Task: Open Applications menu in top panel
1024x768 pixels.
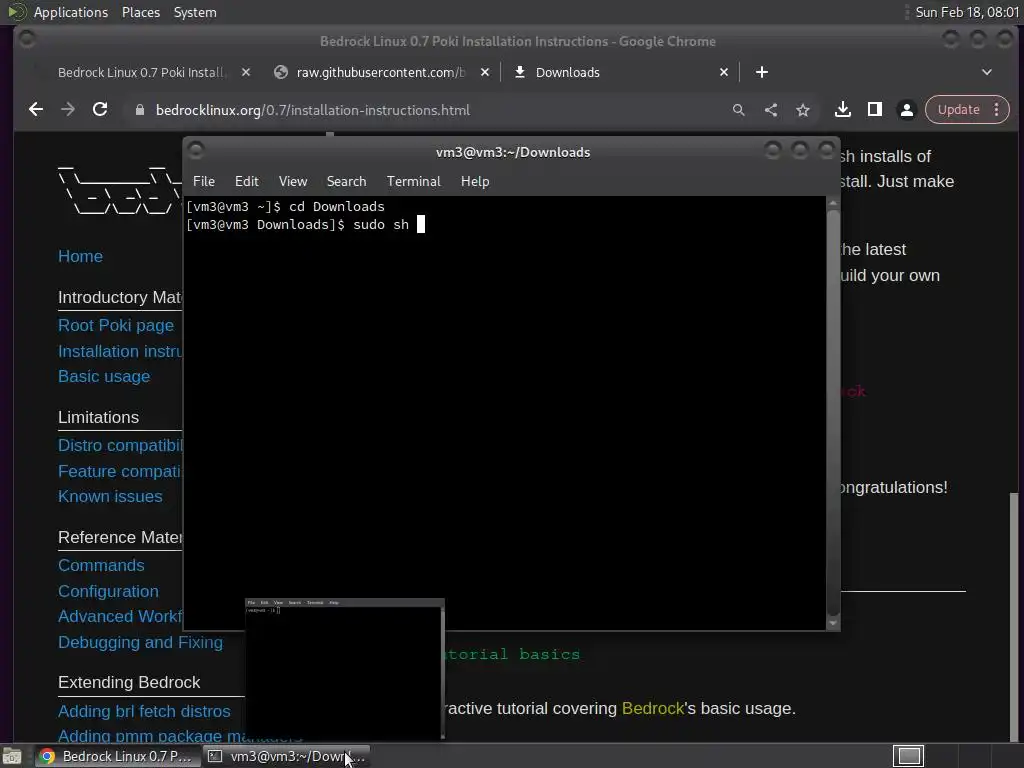Action: click(71, 12)
